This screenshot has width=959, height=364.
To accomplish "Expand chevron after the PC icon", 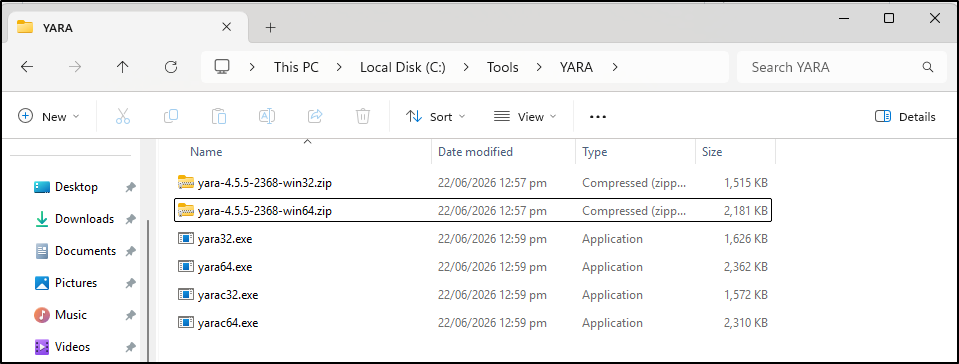I will pos(252,67).
